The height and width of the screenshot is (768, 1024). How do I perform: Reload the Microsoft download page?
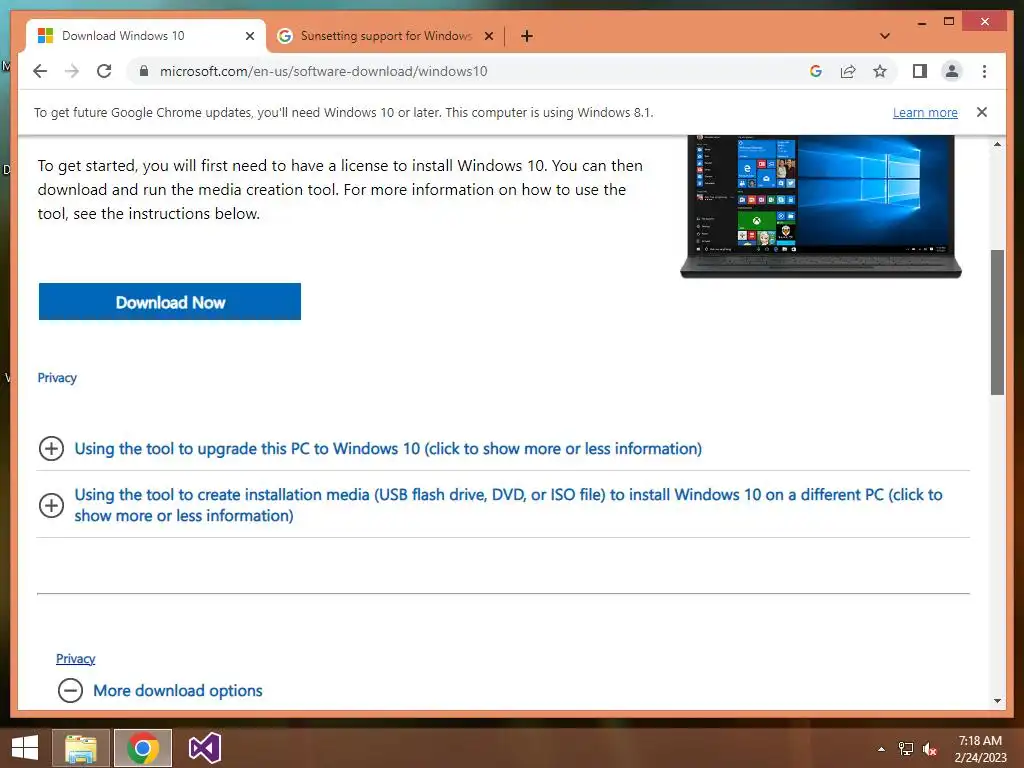(x=104, y=71)
